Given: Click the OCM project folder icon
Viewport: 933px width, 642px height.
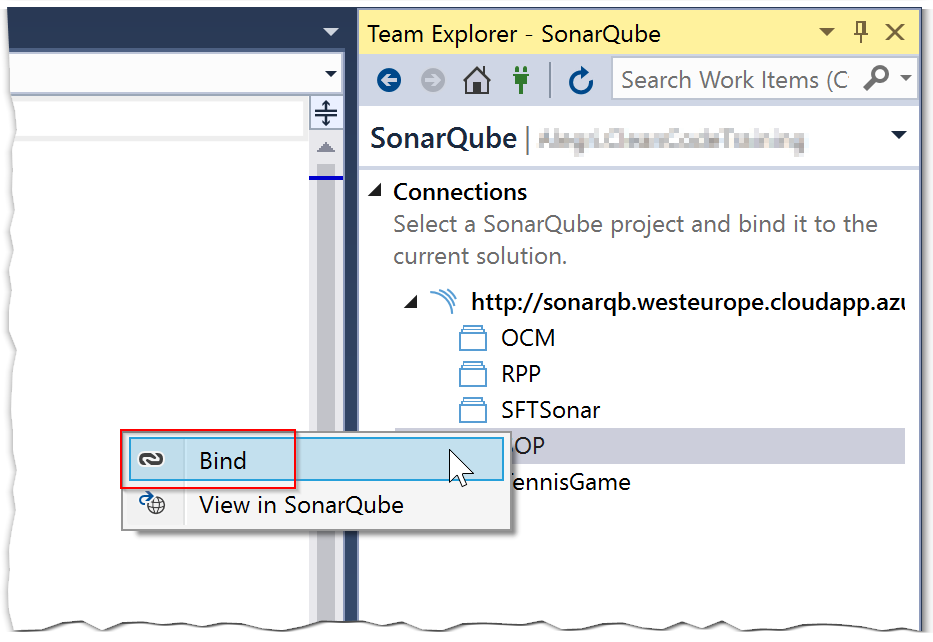Looking at the screenshot, I should (x=472, y=339).
